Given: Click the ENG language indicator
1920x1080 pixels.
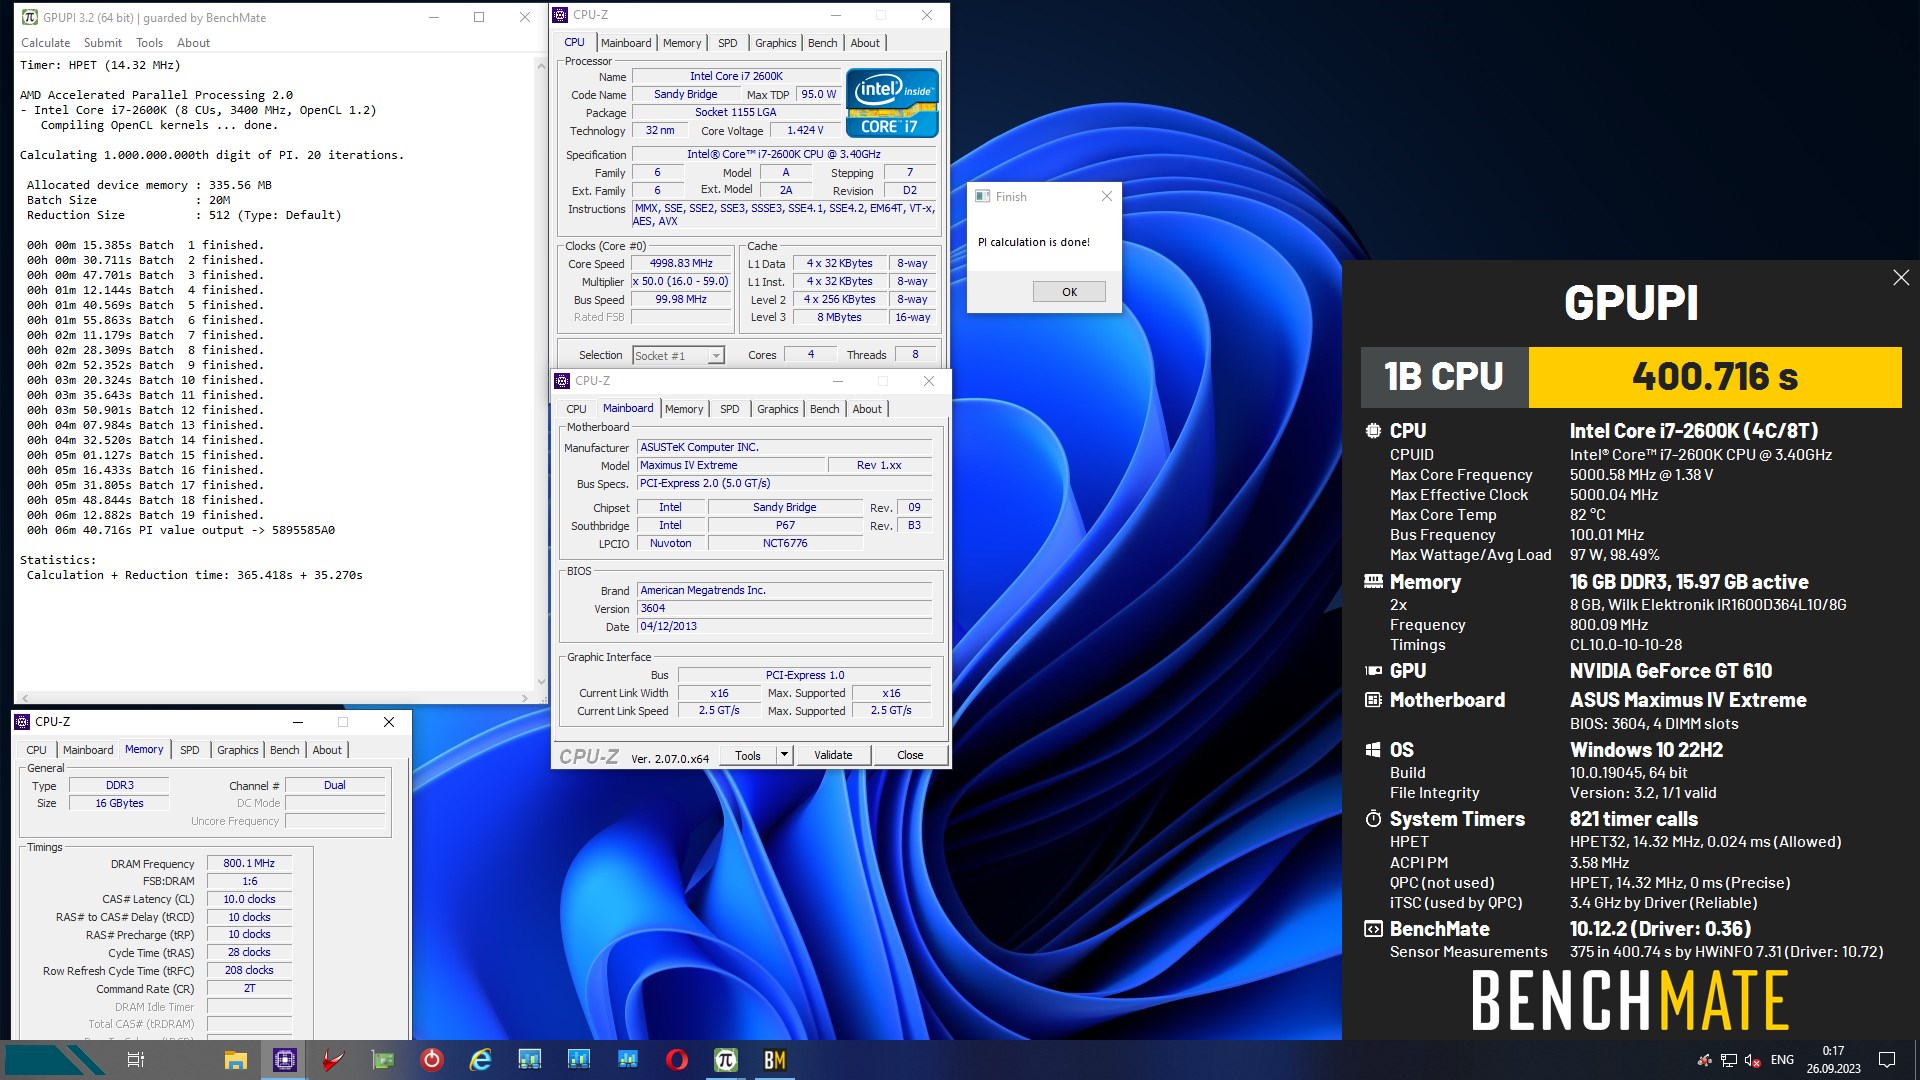Looking at the screenshot, I should tap(1782, 1060).
